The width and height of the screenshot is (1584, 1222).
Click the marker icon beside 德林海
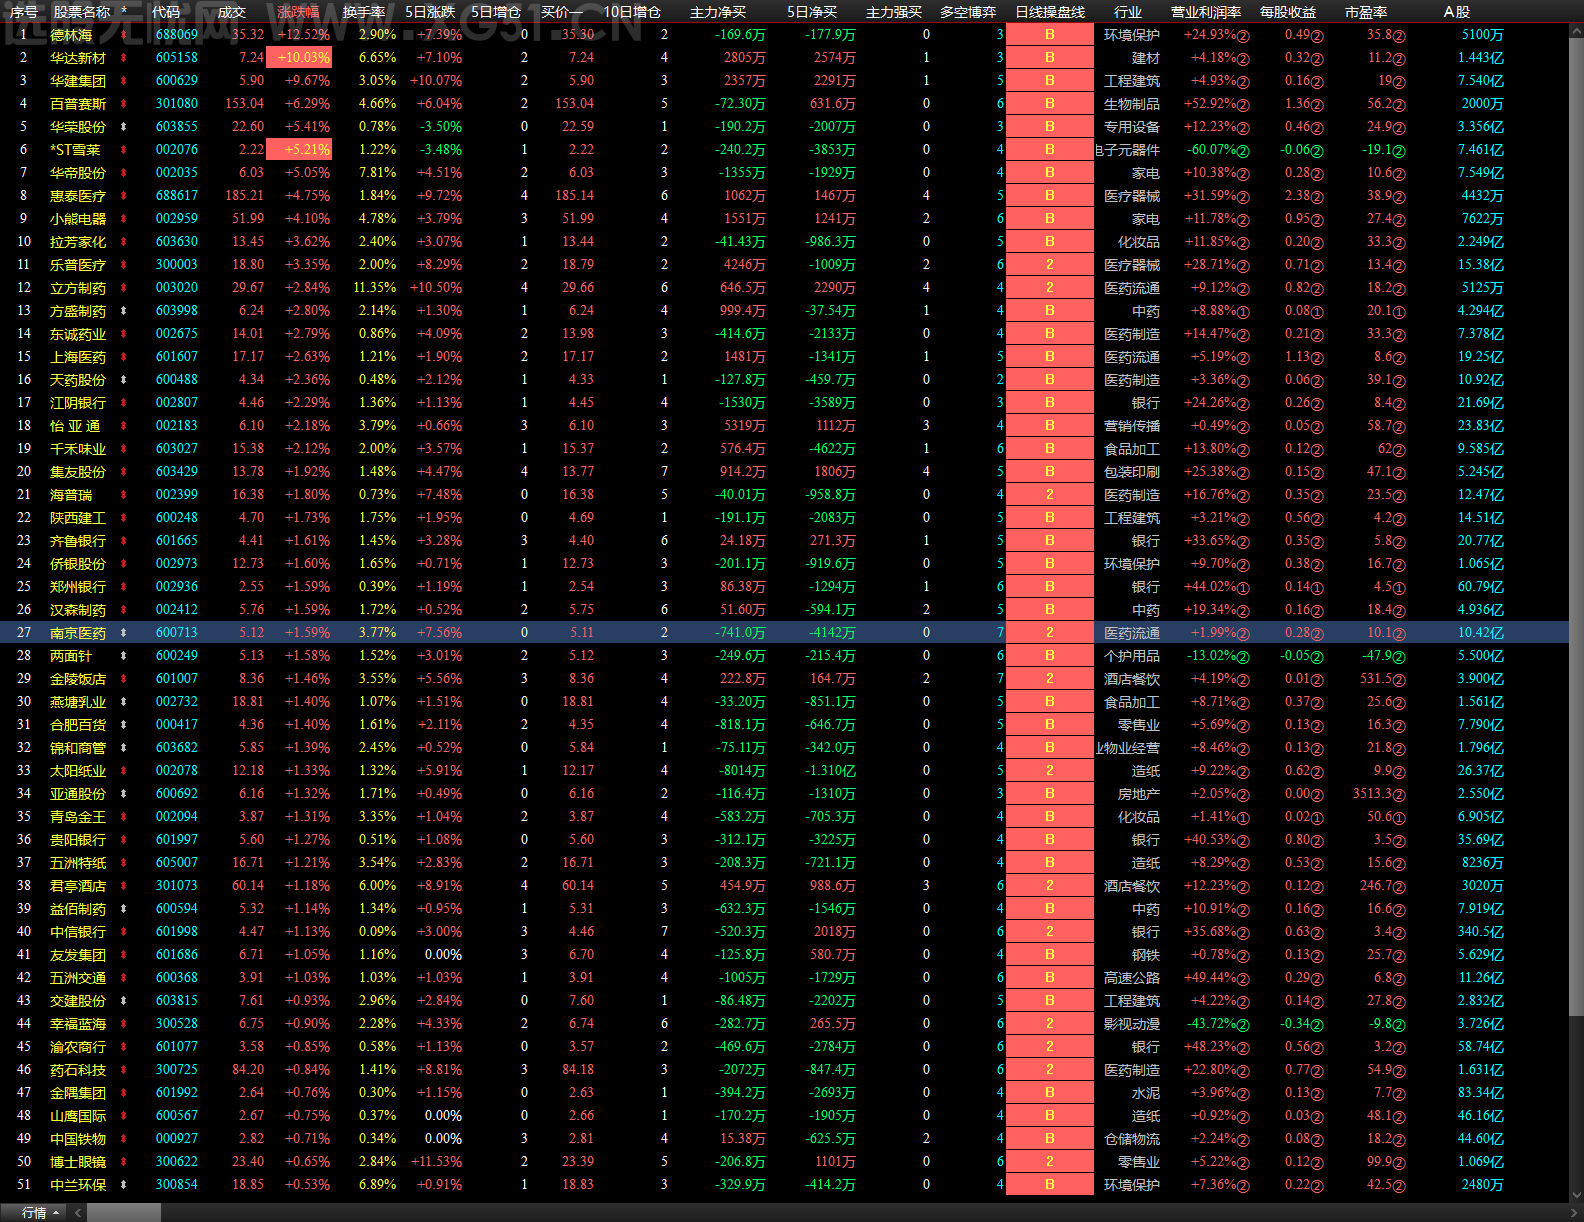[124, 35]
